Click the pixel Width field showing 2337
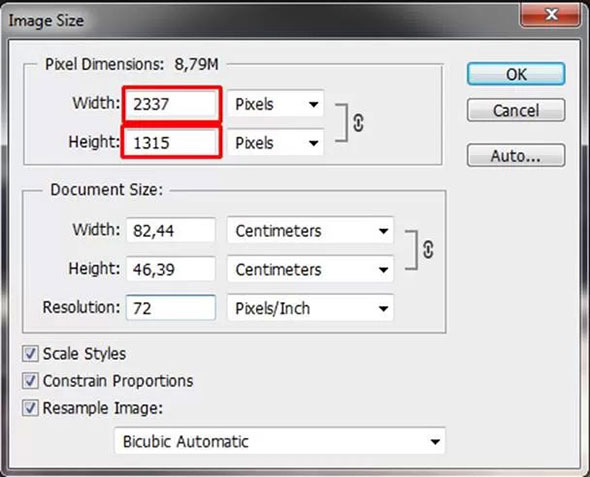 point(171,104)
